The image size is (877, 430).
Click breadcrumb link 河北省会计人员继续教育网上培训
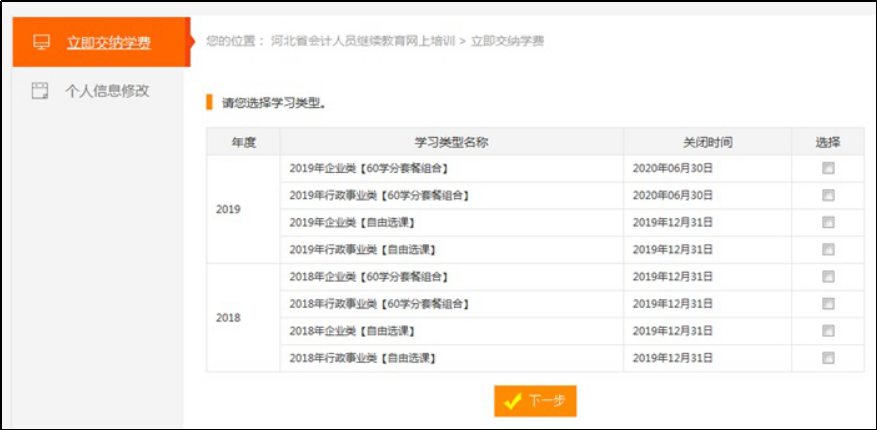(362, 41)
